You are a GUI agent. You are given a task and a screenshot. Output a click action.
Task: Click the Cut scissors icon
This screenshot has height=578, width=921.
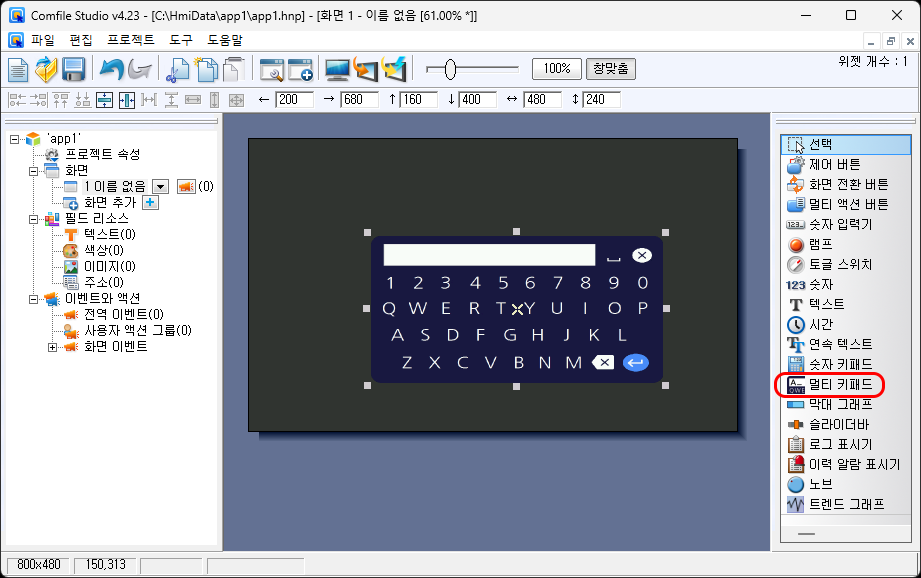(178, 69)
